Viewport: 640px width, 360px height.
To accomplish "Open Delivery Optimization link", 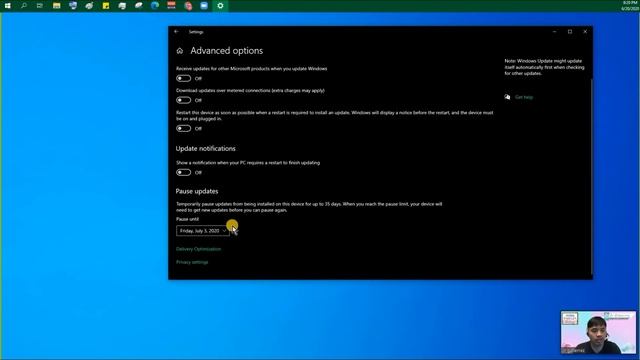I will 198,249.
